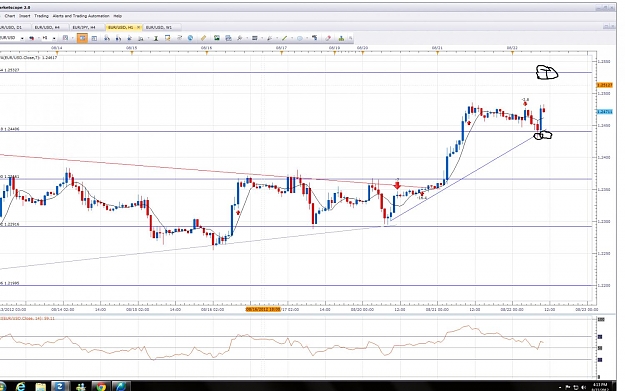
Task: Click the green hierarchy toolbar icon
Action: [x=341, y=38]
